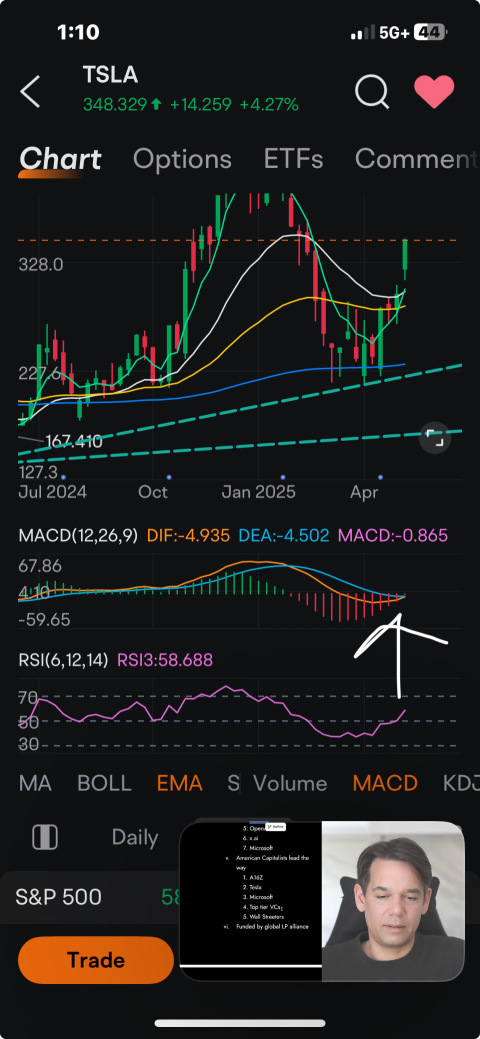Viewport: 480px width, 1039px height.
Task: Tap the +4.27% change value
Action: click(x=269, y=105)
